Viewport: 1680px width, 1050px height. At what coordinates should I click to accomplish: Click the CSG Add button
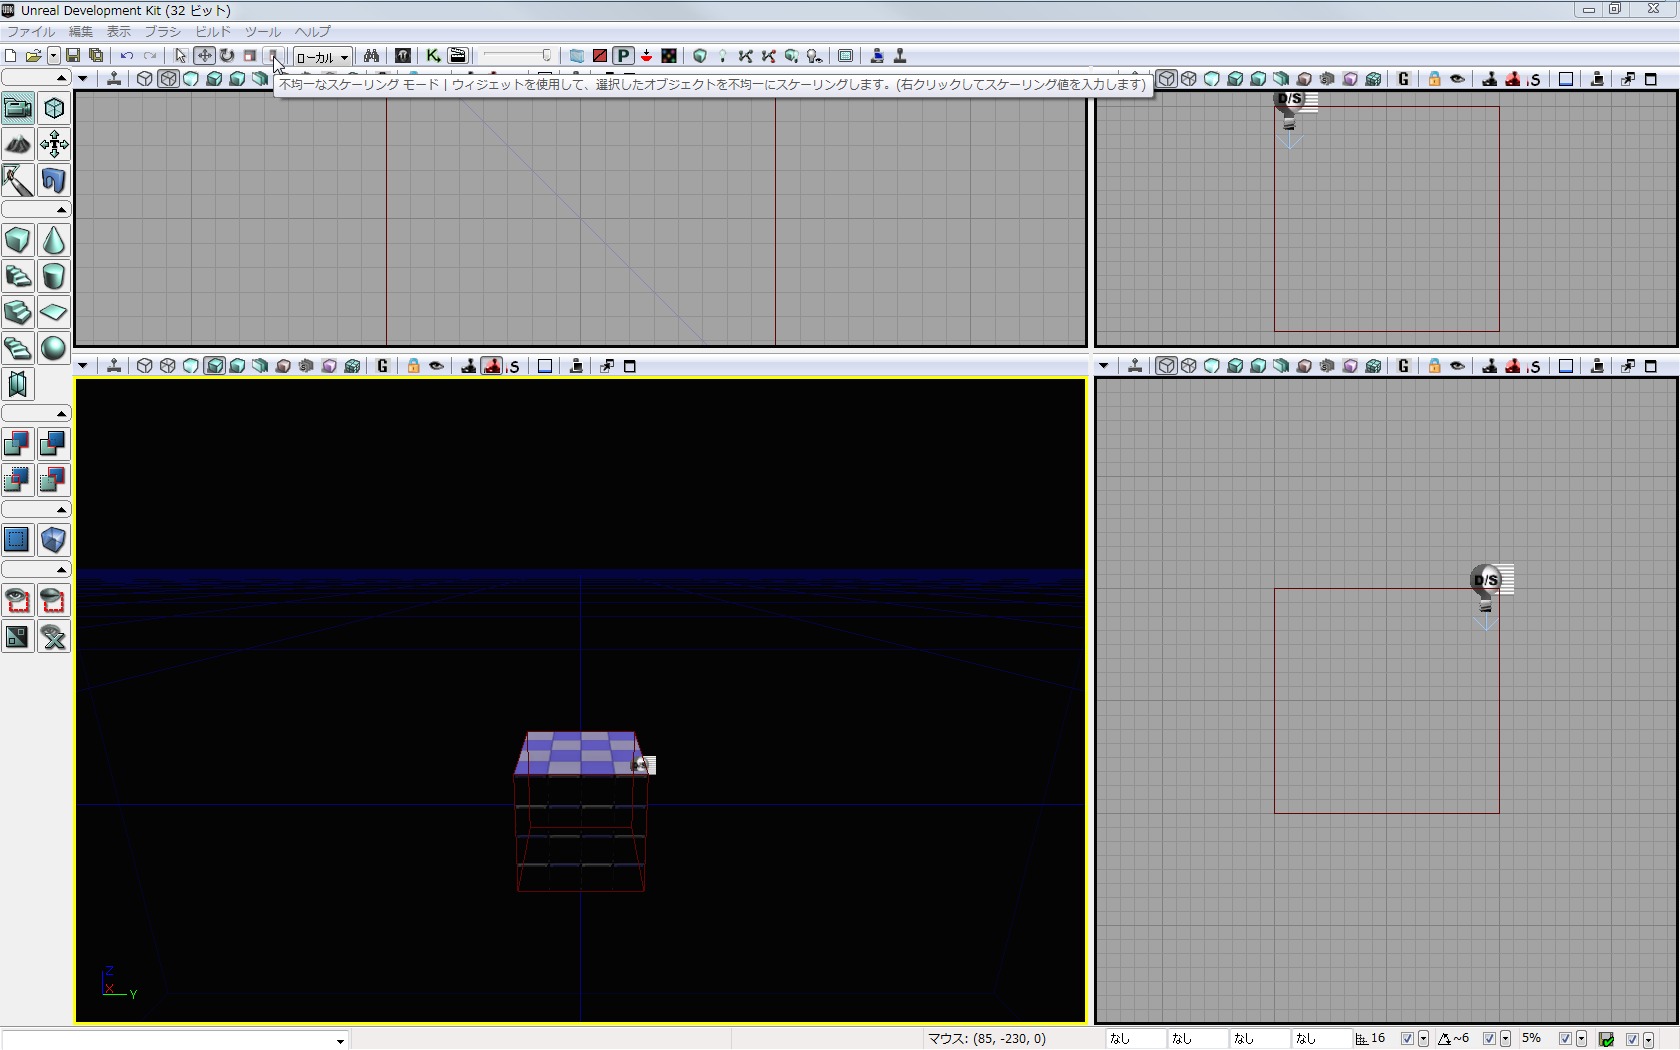(x=18, y=445)
